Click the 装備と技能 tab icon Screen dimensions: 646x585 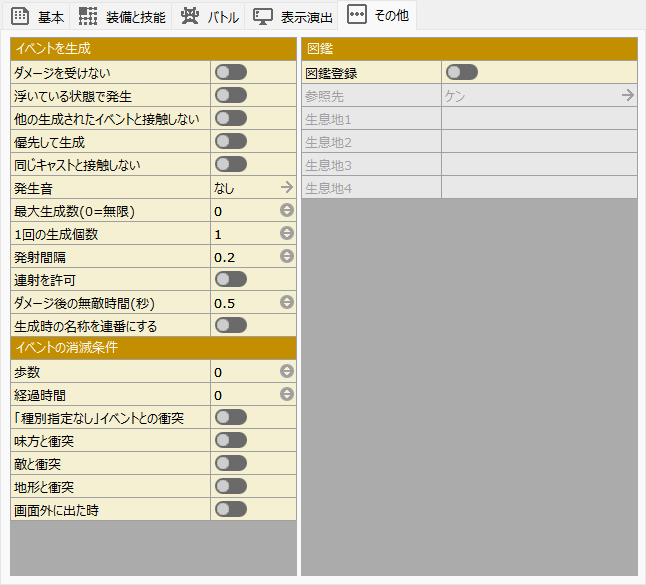[x=89, y=16]
